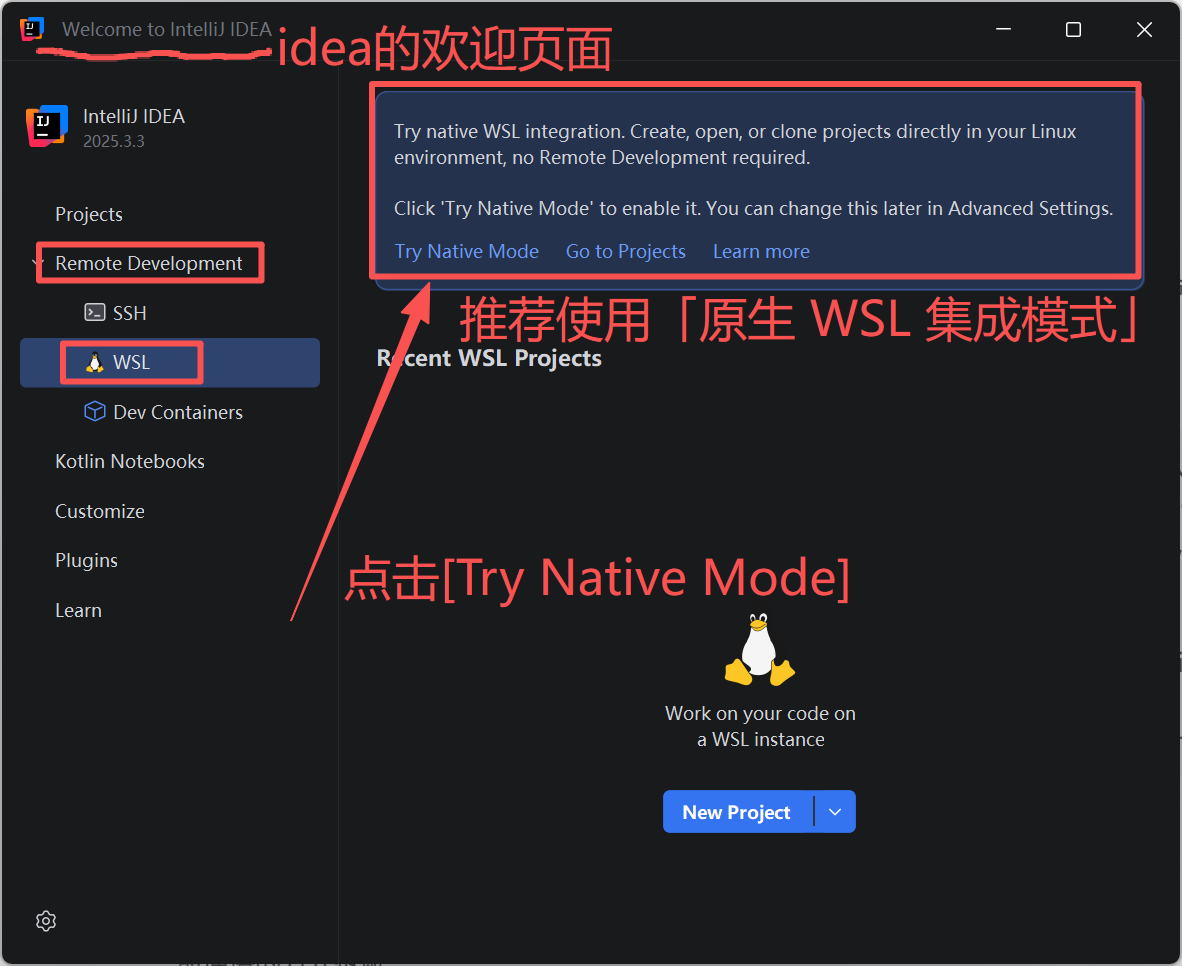The image size is (1182, 966).
Task: Switch to the Projects section
Action: click(88, 213)
